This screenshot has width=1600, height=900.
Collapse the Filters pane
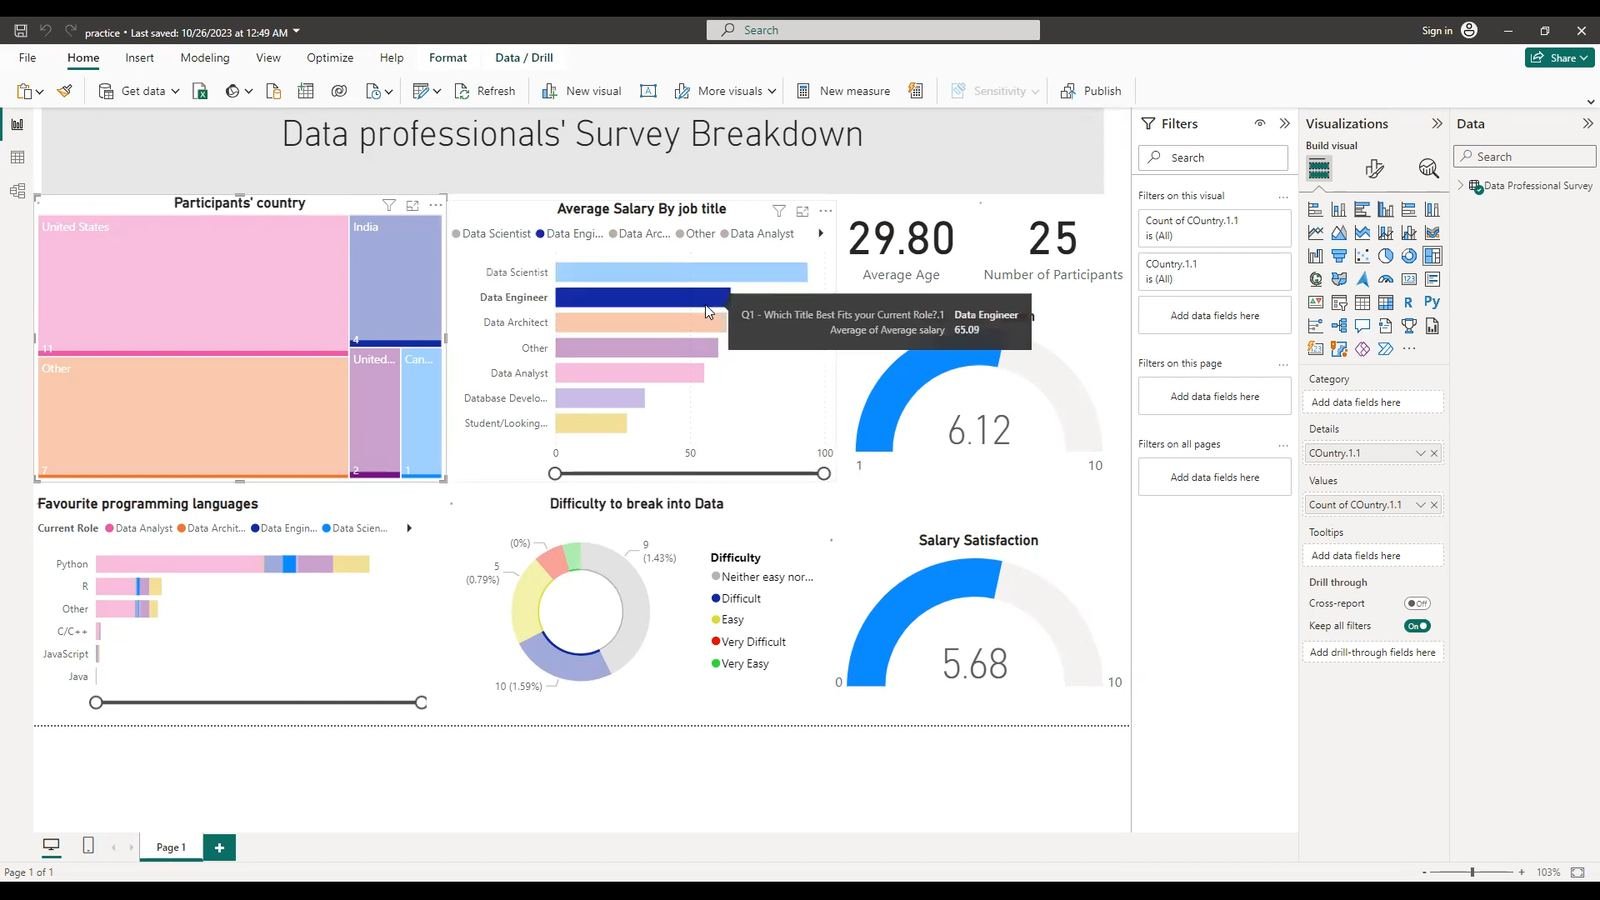coord(1285,123)
